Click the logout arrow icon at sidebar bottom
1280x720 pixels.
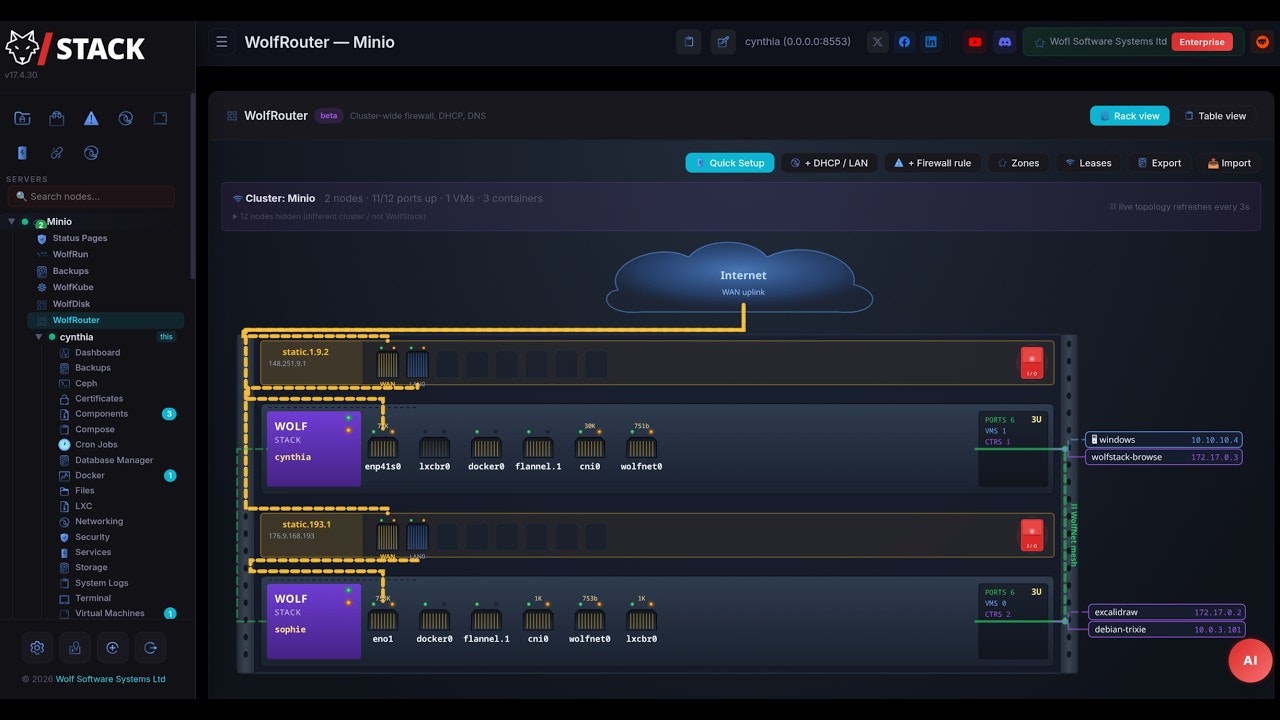[x=150, y=647]
